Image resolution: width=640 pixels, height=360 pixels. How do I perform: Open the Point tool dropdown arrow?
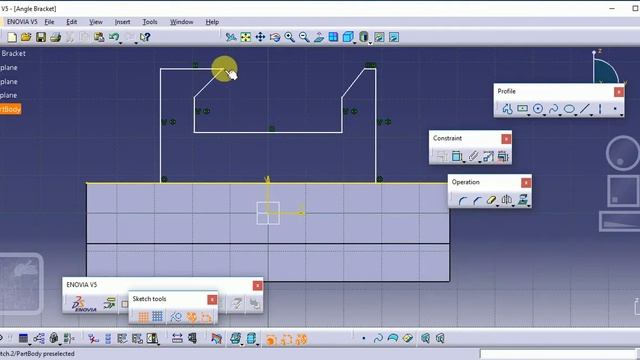(621, 116)
